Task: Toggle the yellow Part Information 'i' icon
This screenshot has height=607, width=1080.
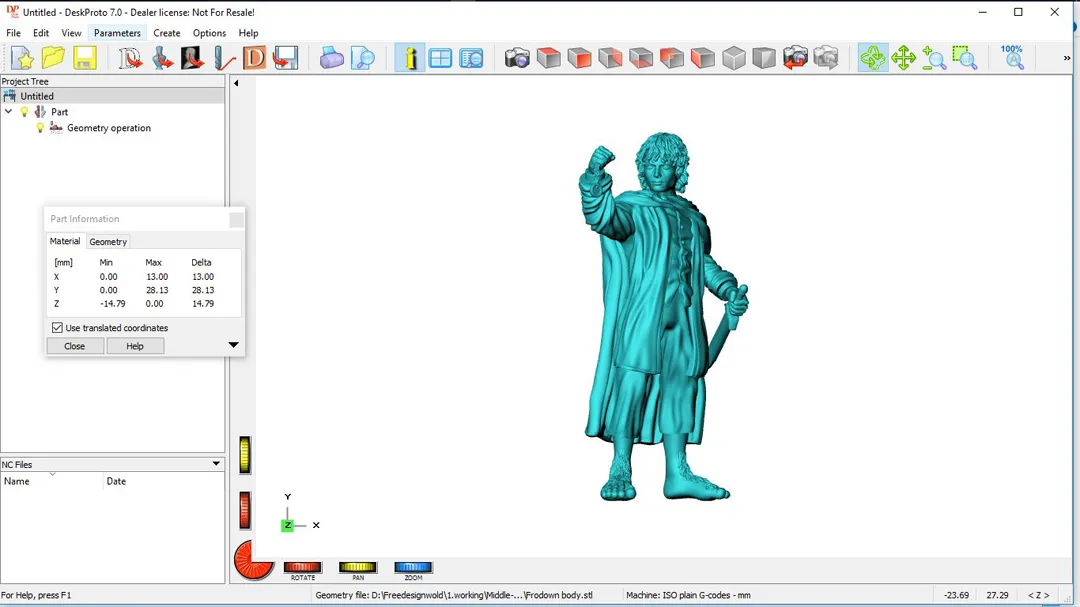Action: point(410,58)
